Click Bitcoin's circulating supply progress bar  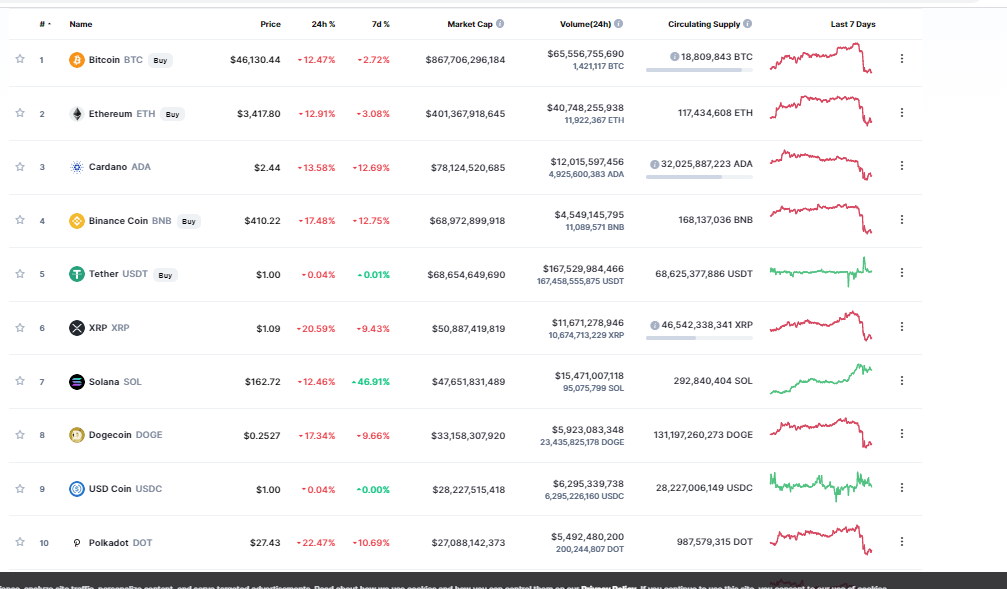[x=699, y=70]
